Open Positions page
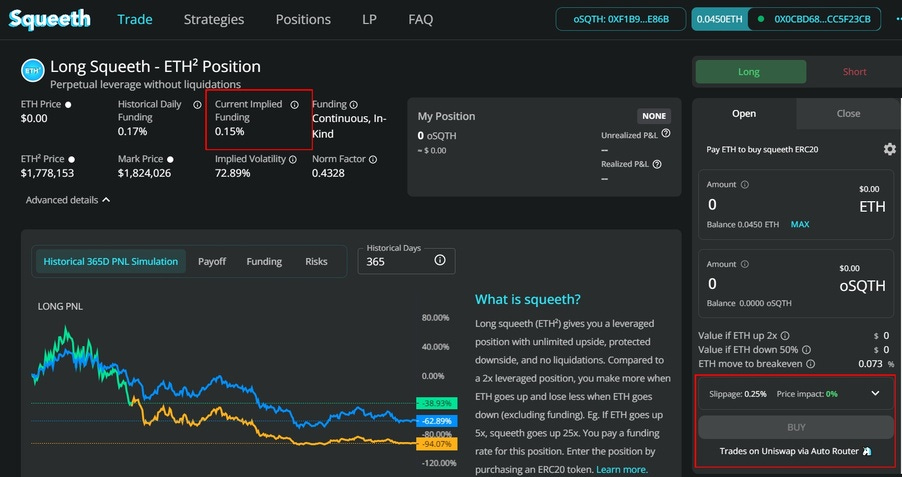 (x=303, y=19)
